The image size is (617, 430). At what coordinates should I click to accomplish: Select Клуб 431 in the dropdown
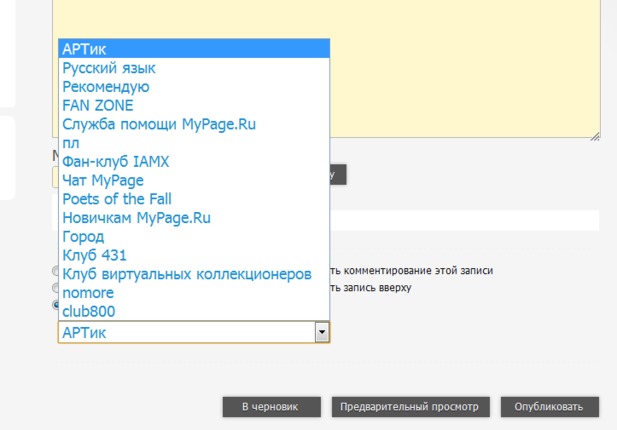point(194,255)
